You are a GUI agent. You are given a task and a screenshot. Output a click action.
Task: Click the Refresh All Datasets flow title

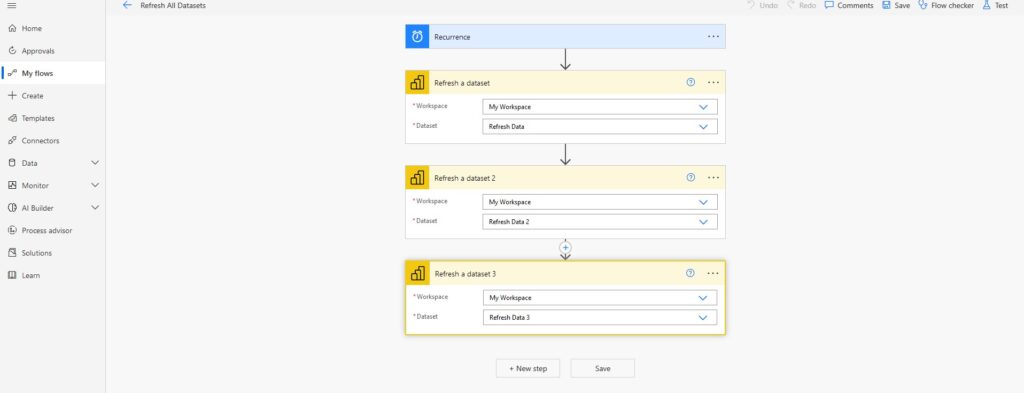tap(173, 5)
